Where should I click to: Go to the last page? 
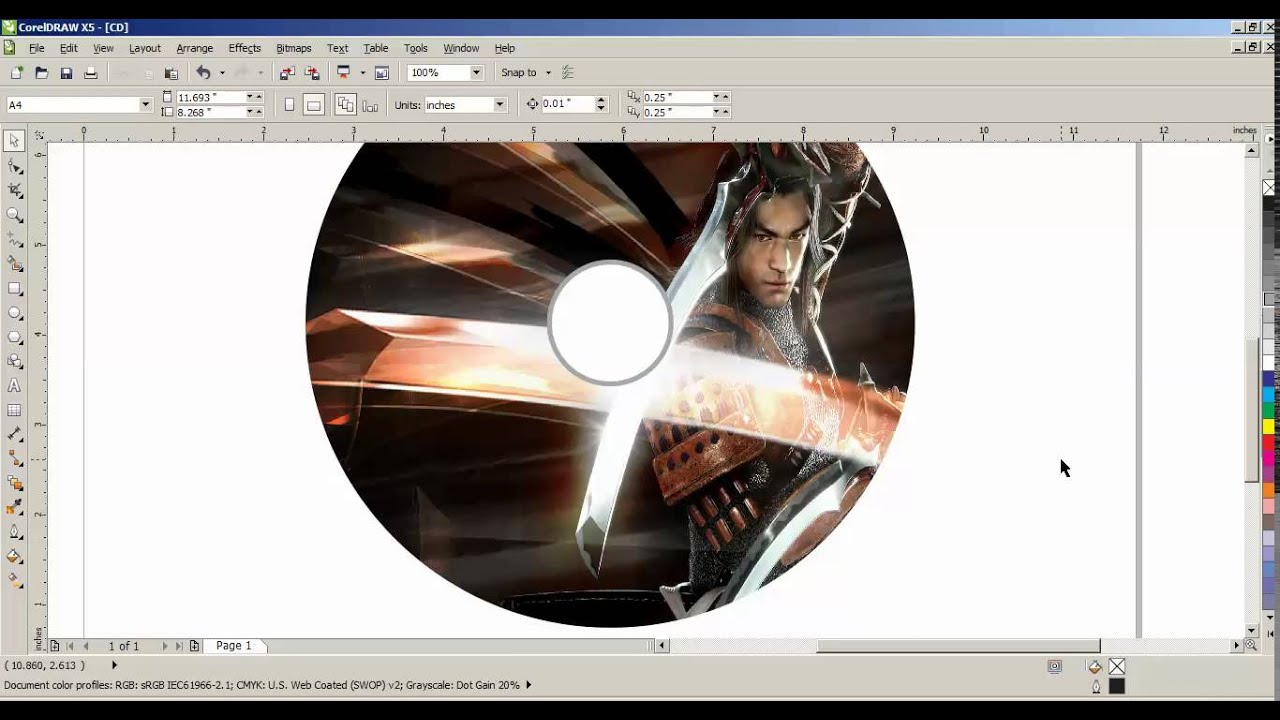[x=179, y=646]
